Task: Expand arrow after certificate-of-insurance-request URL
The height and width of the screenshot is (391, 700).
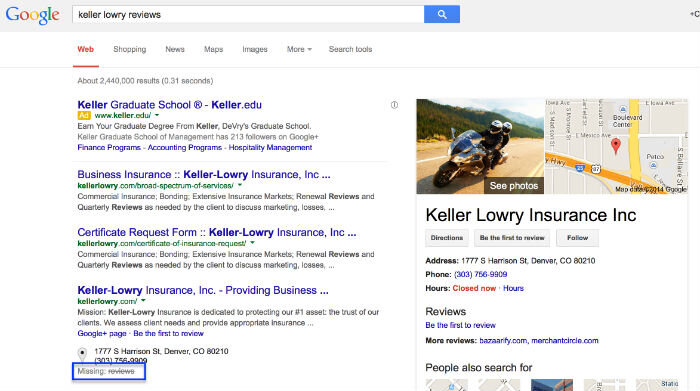Action: [x=252, y=243]
